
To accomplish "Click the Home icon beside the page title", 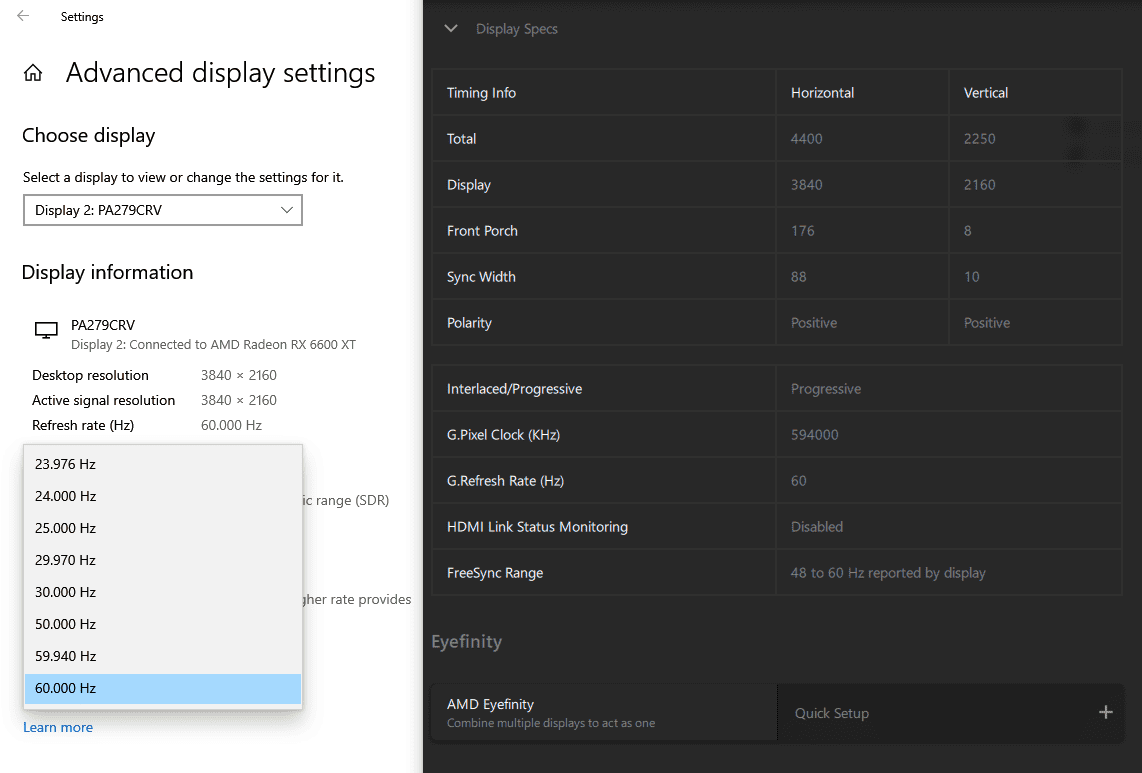I will [x=33, y=73].
